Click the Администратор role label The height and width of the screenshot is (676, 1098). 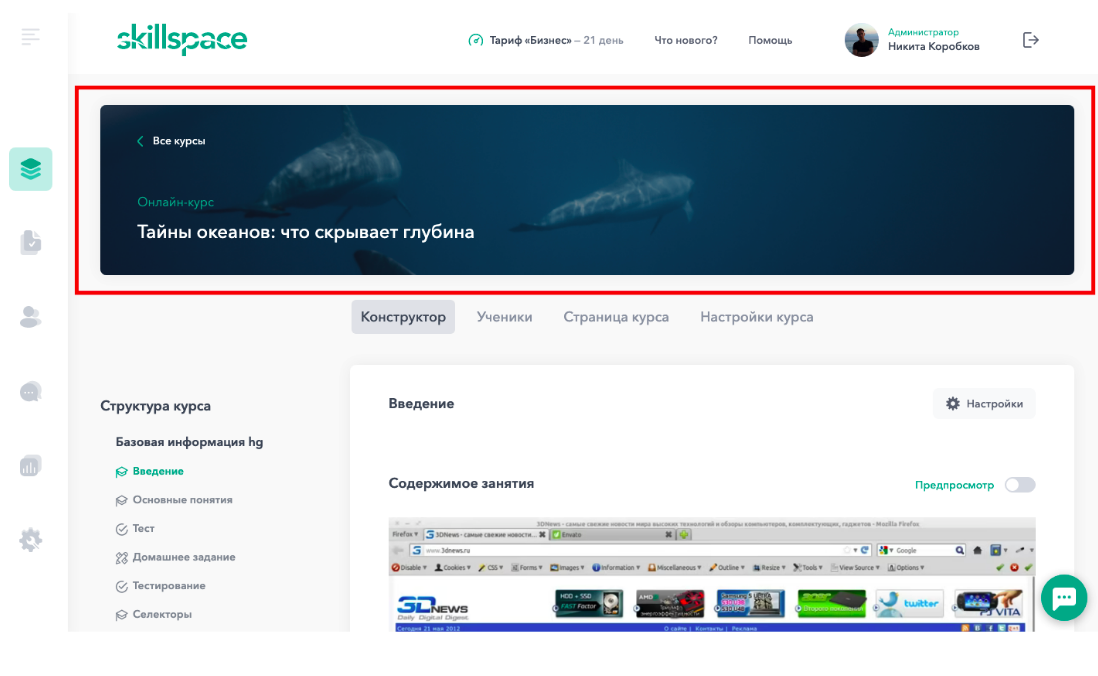coord(923,32)
